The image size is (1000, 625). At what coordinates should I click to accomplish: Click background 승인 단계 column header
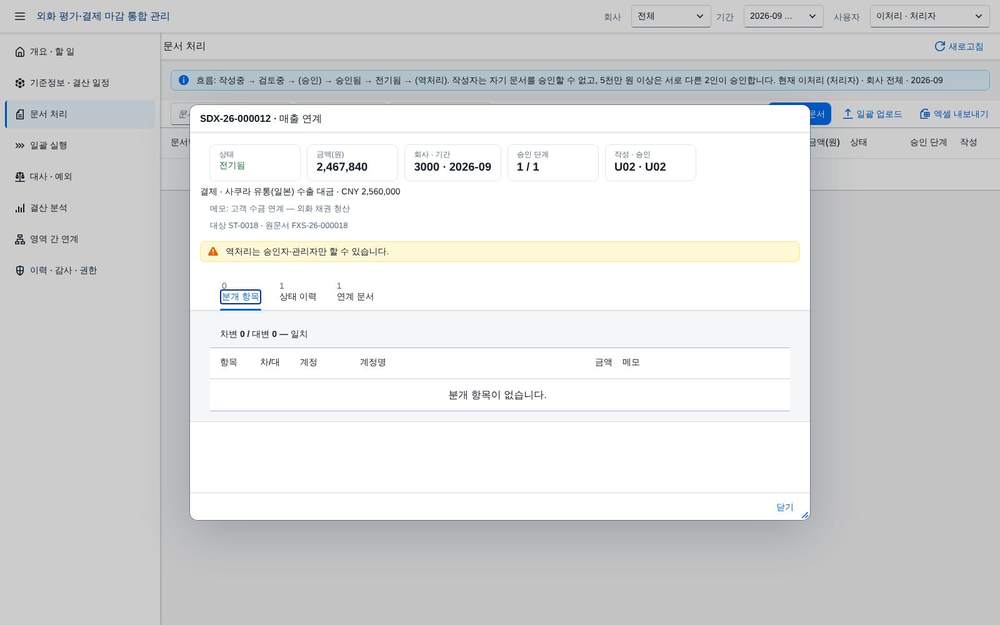coord(928,142)
